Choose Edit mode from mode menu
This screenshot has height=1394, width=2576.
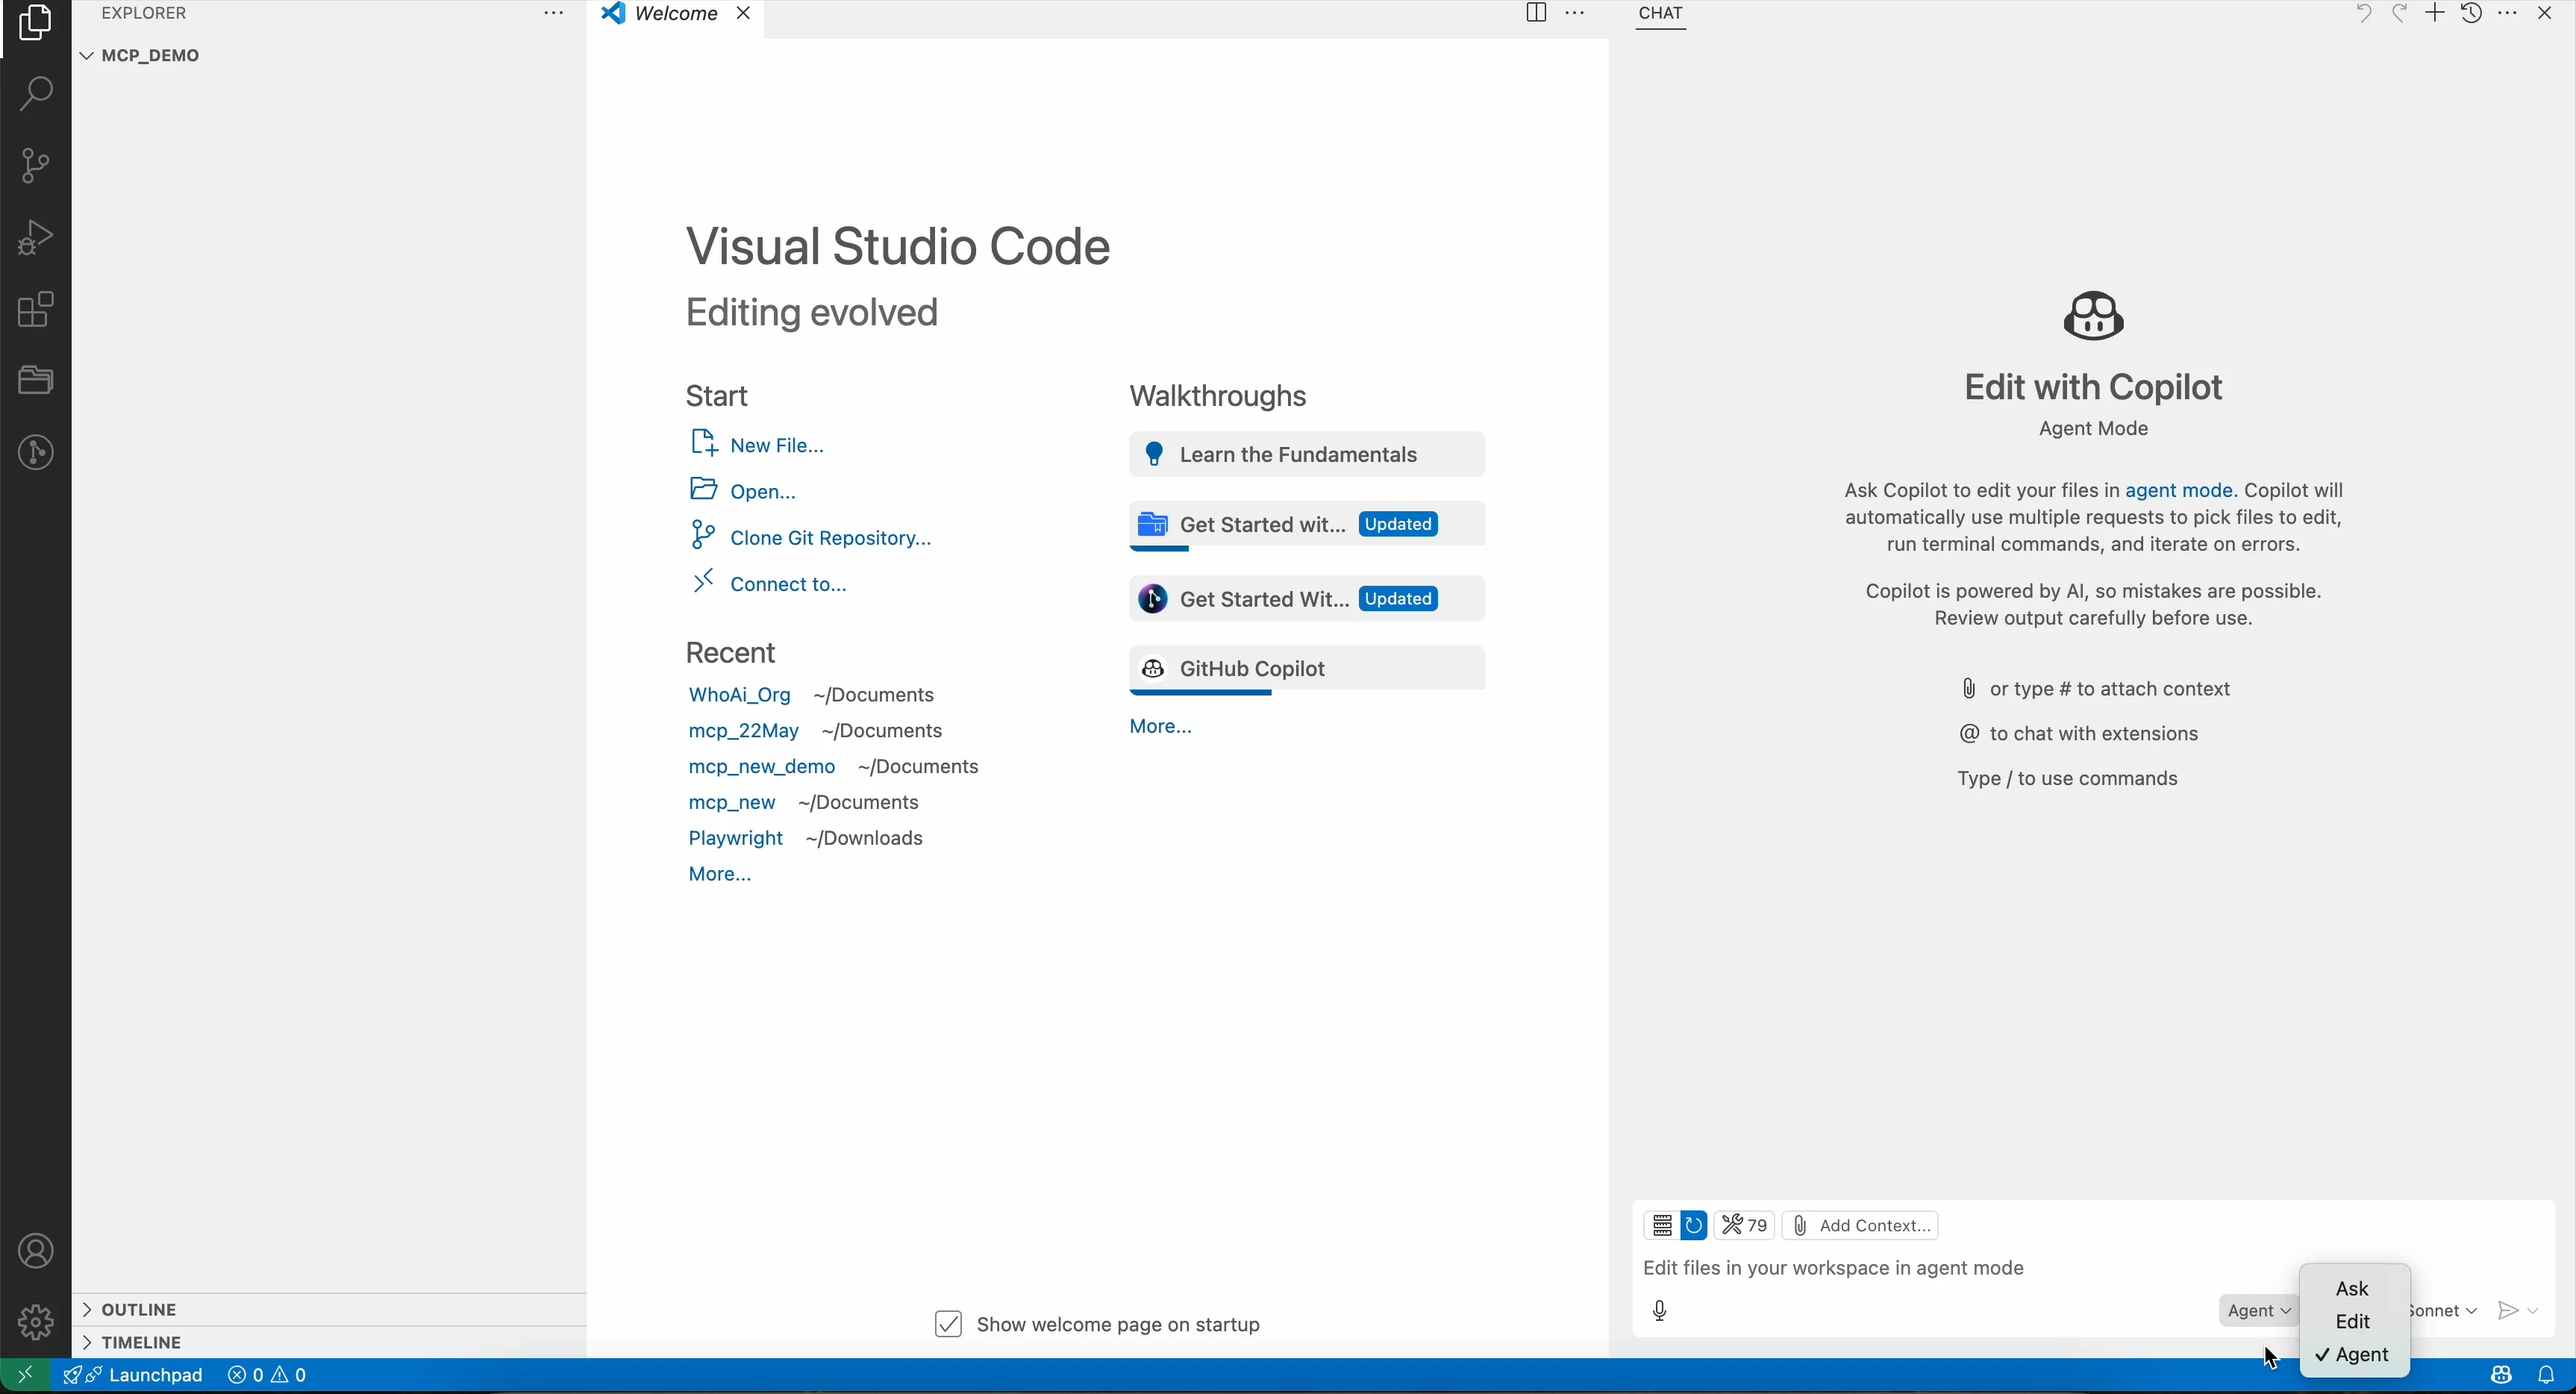pos(2353,1323)
